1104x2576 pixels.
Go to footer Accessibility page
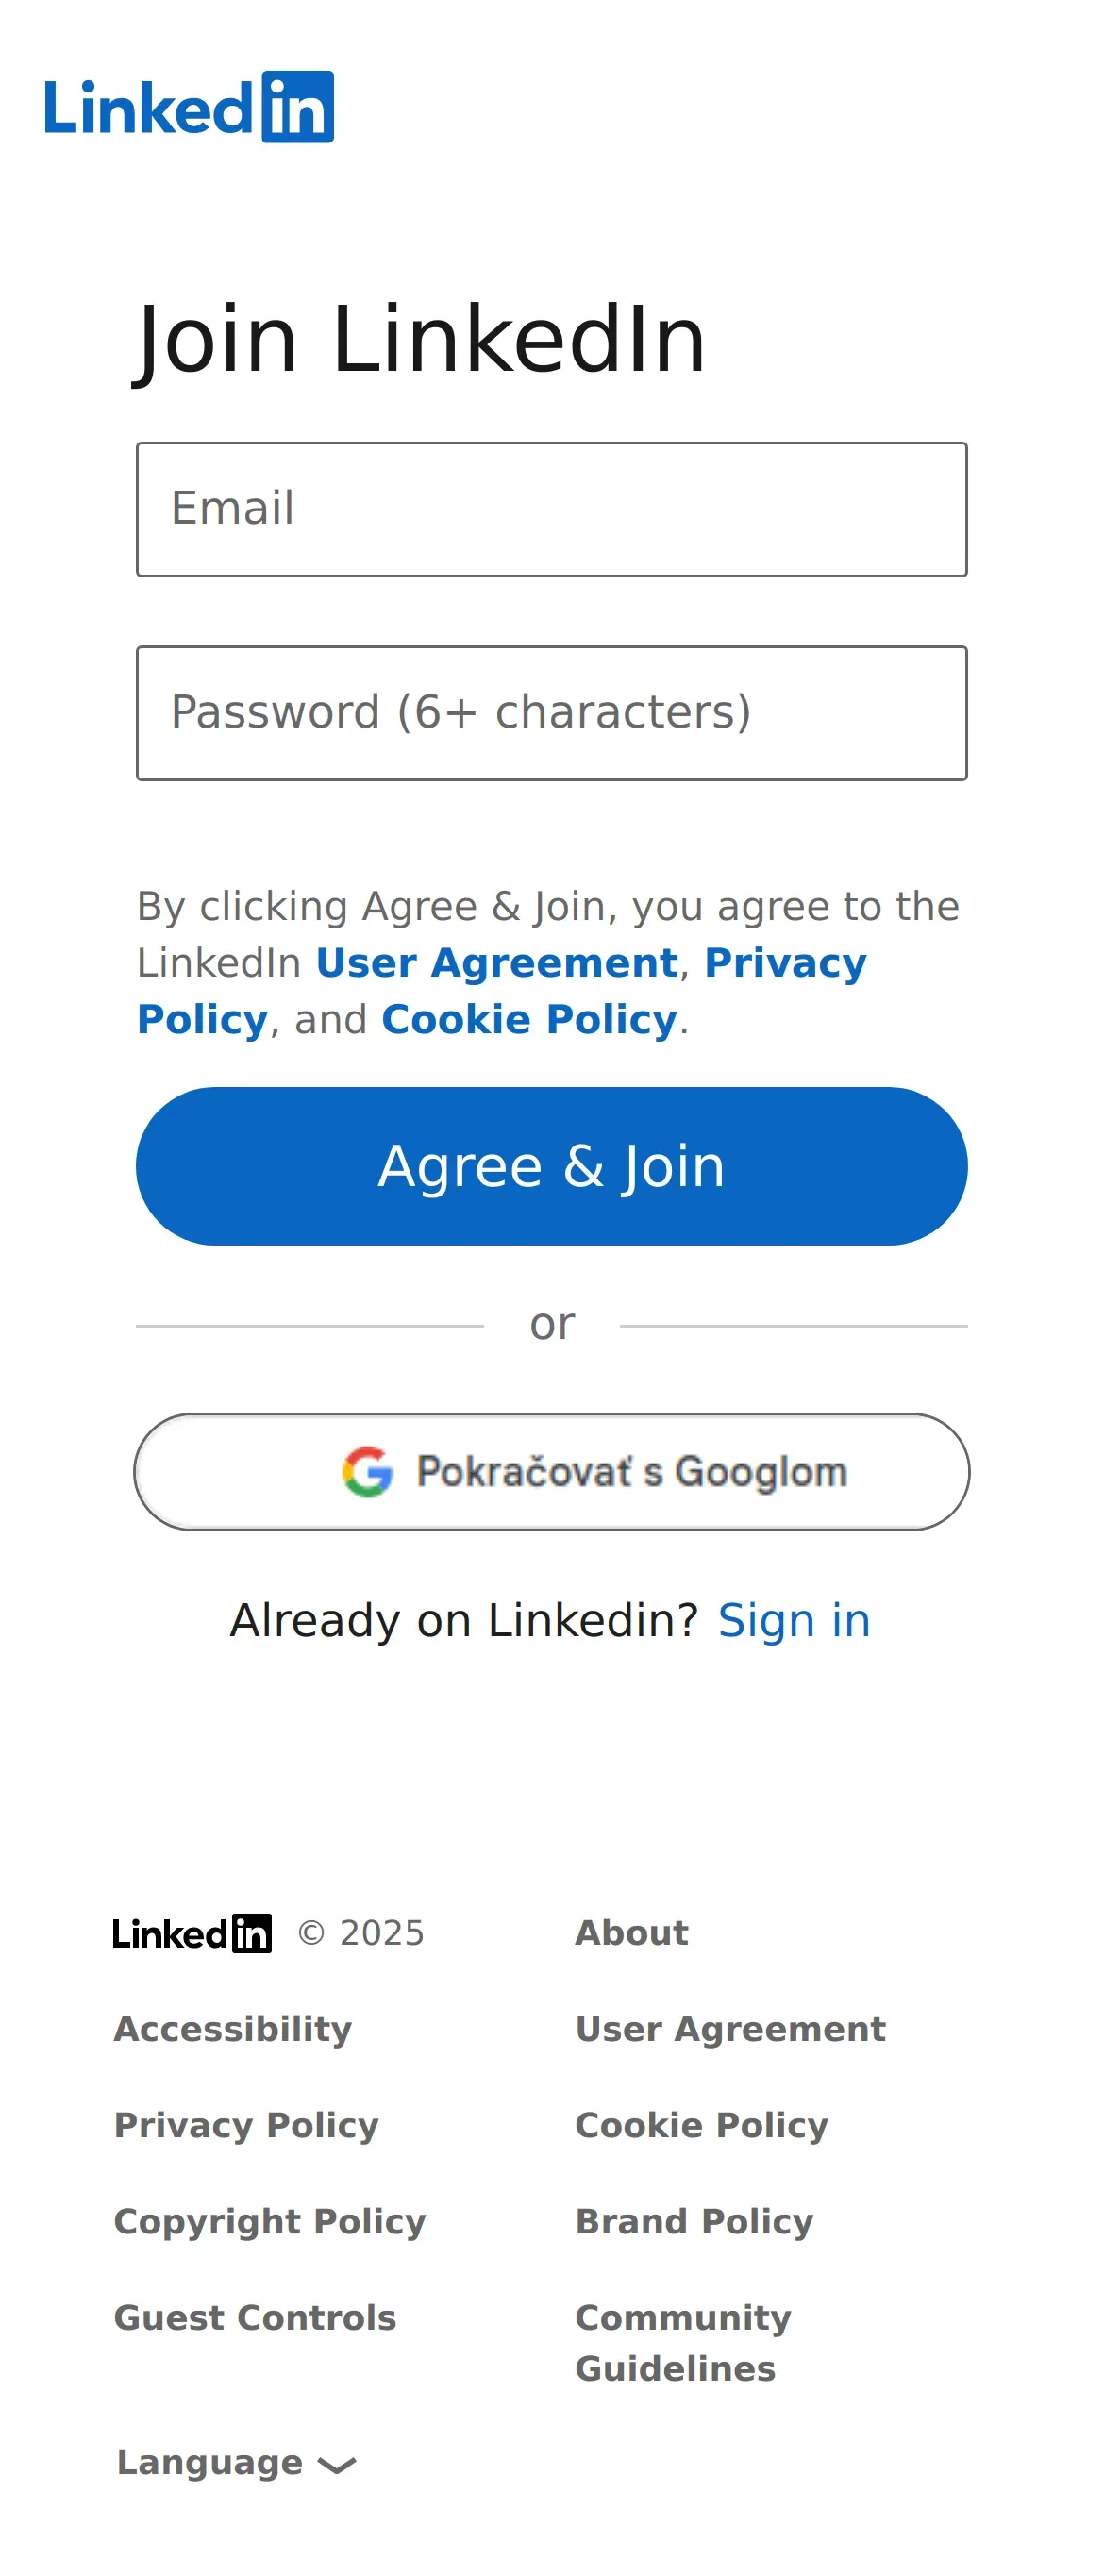pyautogui.click(x=233, y=2029)
